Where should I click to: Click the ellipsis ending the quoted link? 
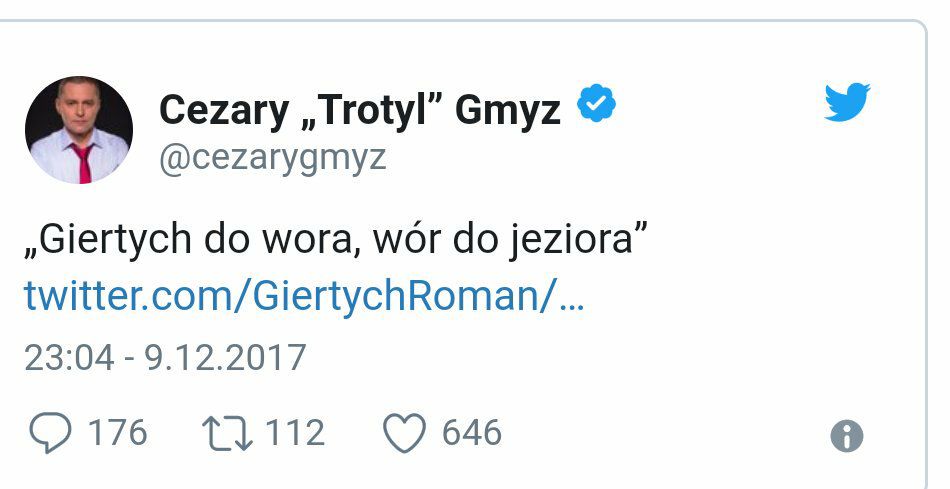tap(568, 299)
